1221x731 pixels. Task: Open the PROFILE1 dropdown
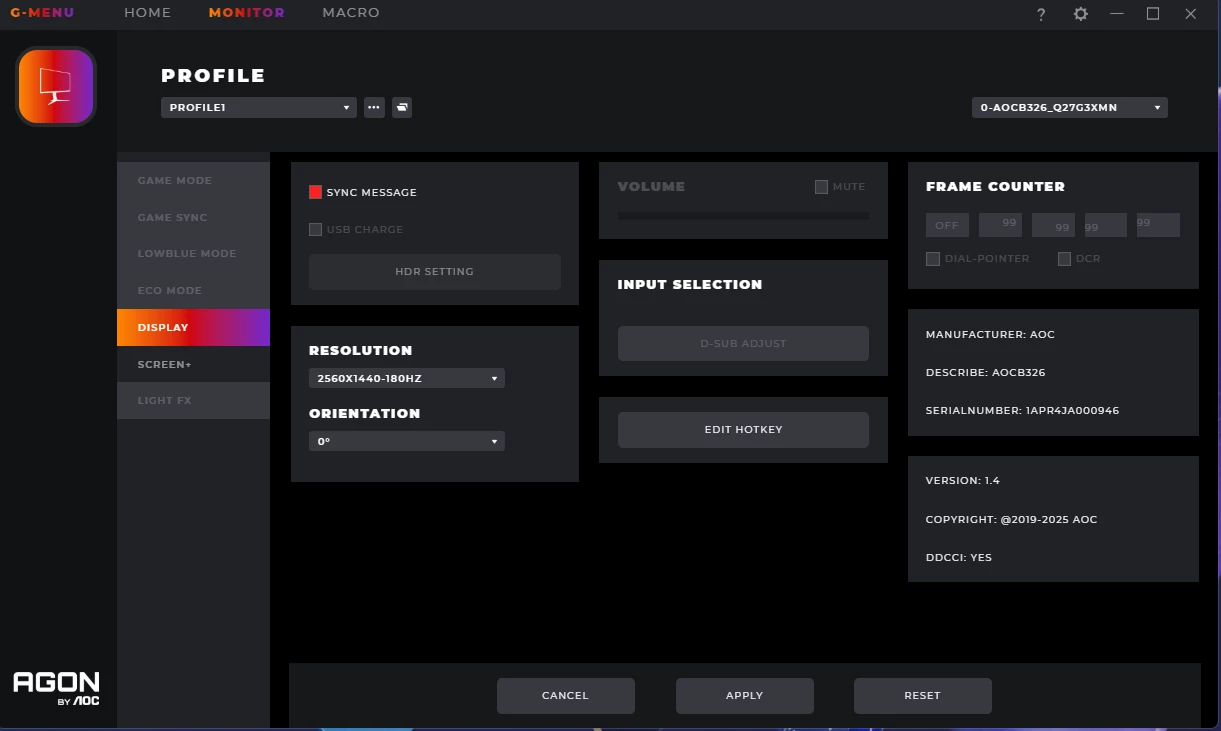point(259,107)
